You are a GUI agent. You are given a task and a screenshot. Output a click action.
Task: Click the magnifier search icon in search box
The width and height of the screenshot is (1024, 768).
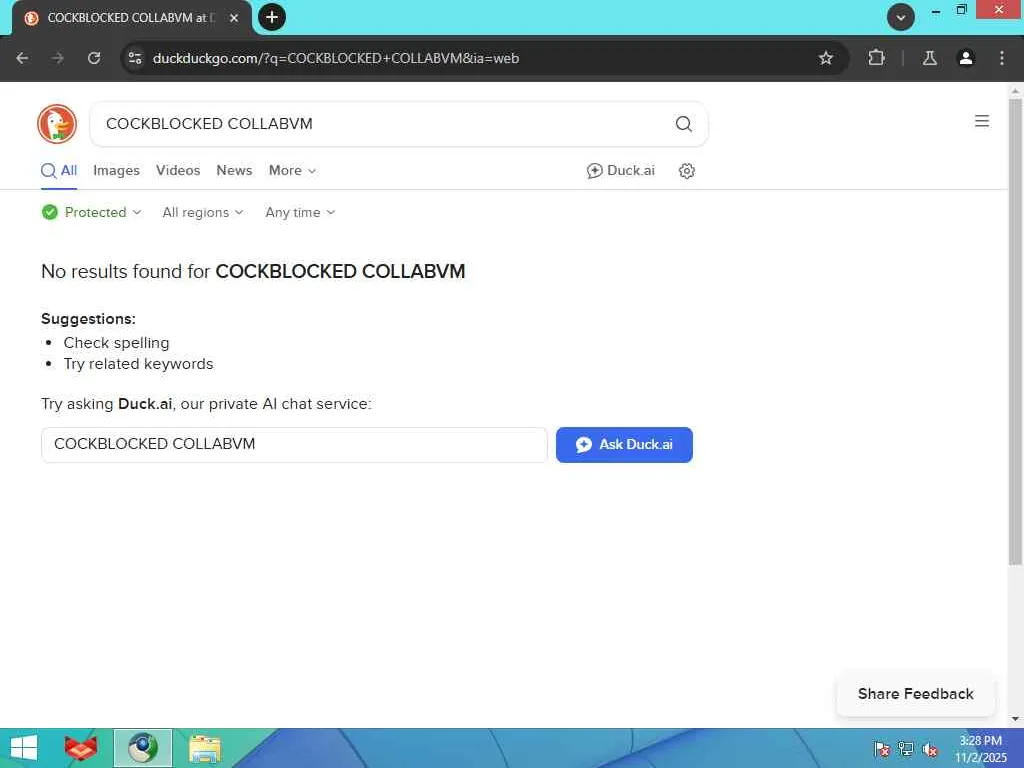pos(683,123)
